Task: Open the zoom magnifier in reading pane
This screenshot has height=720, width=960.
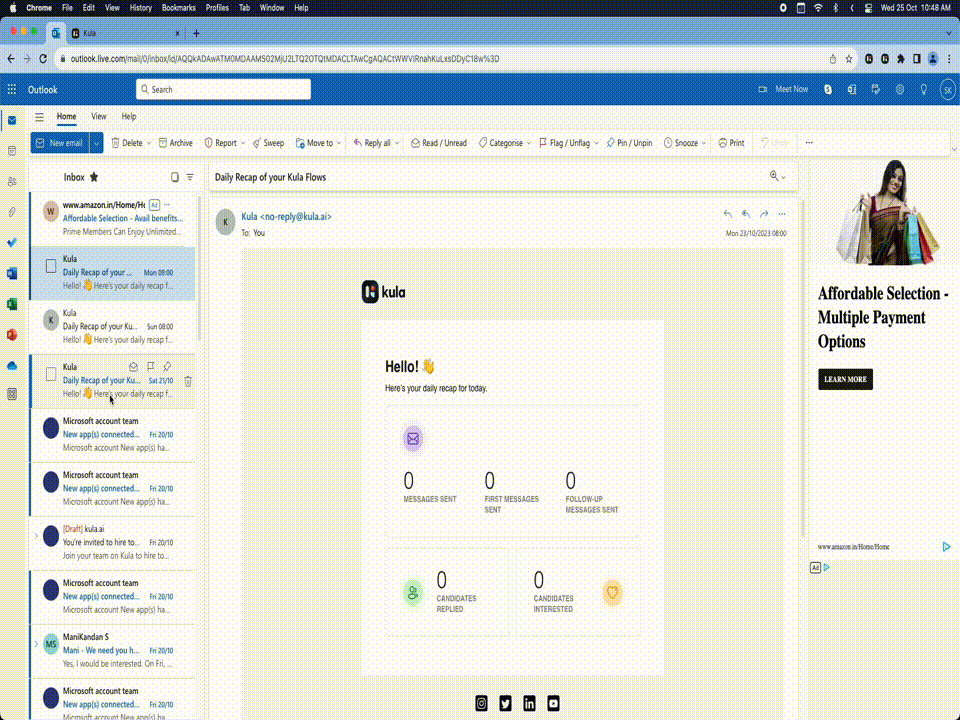Action: pos(774,176)
